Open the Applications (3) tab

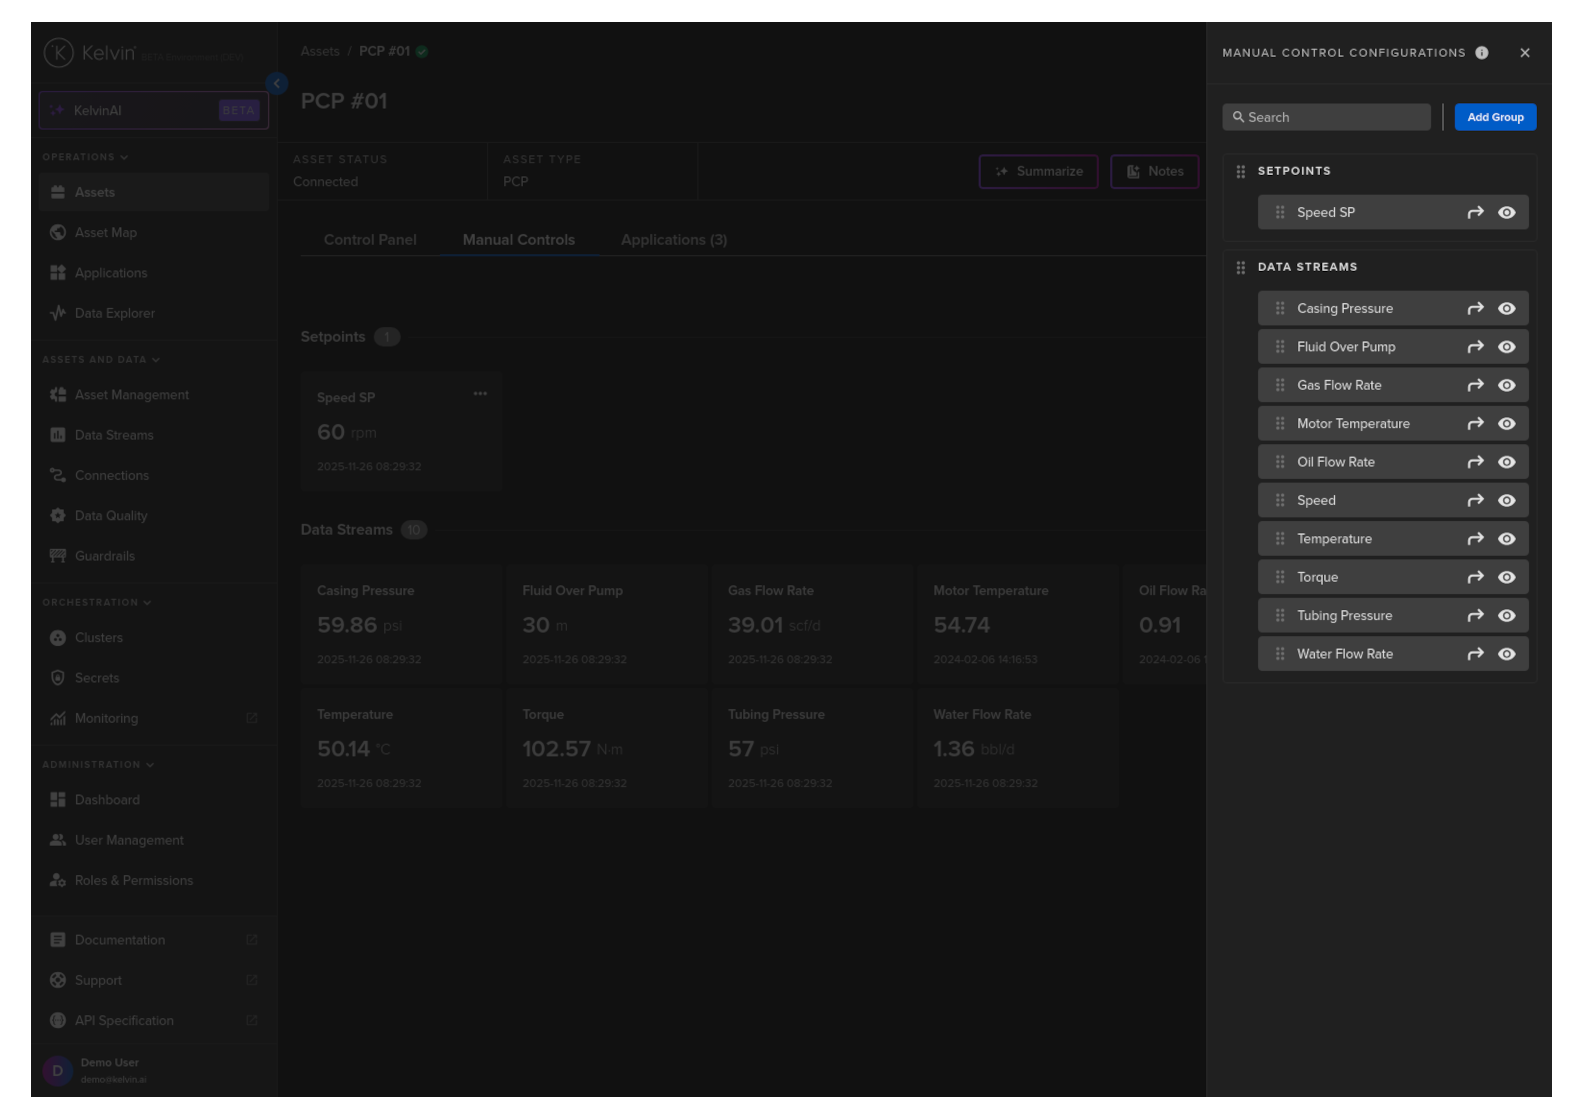tap(673, 240)
